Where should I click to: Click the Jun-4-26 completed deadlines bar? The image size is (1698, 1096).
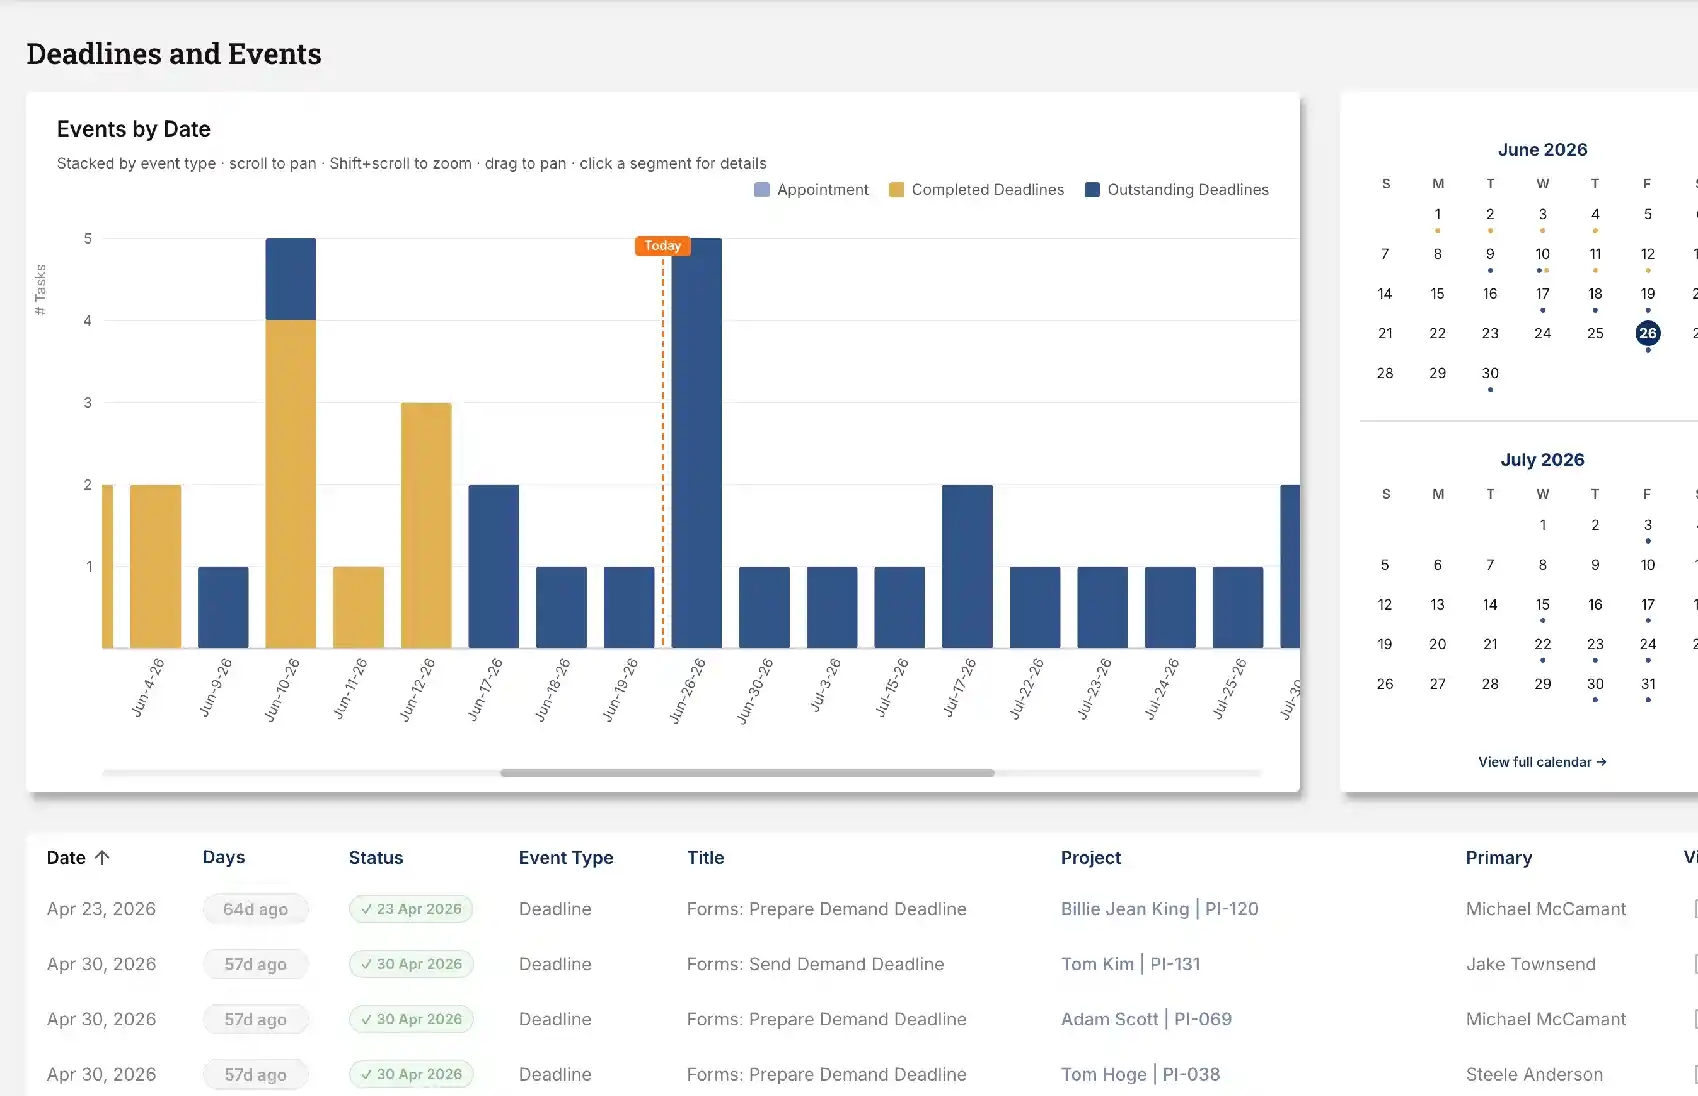155,566
